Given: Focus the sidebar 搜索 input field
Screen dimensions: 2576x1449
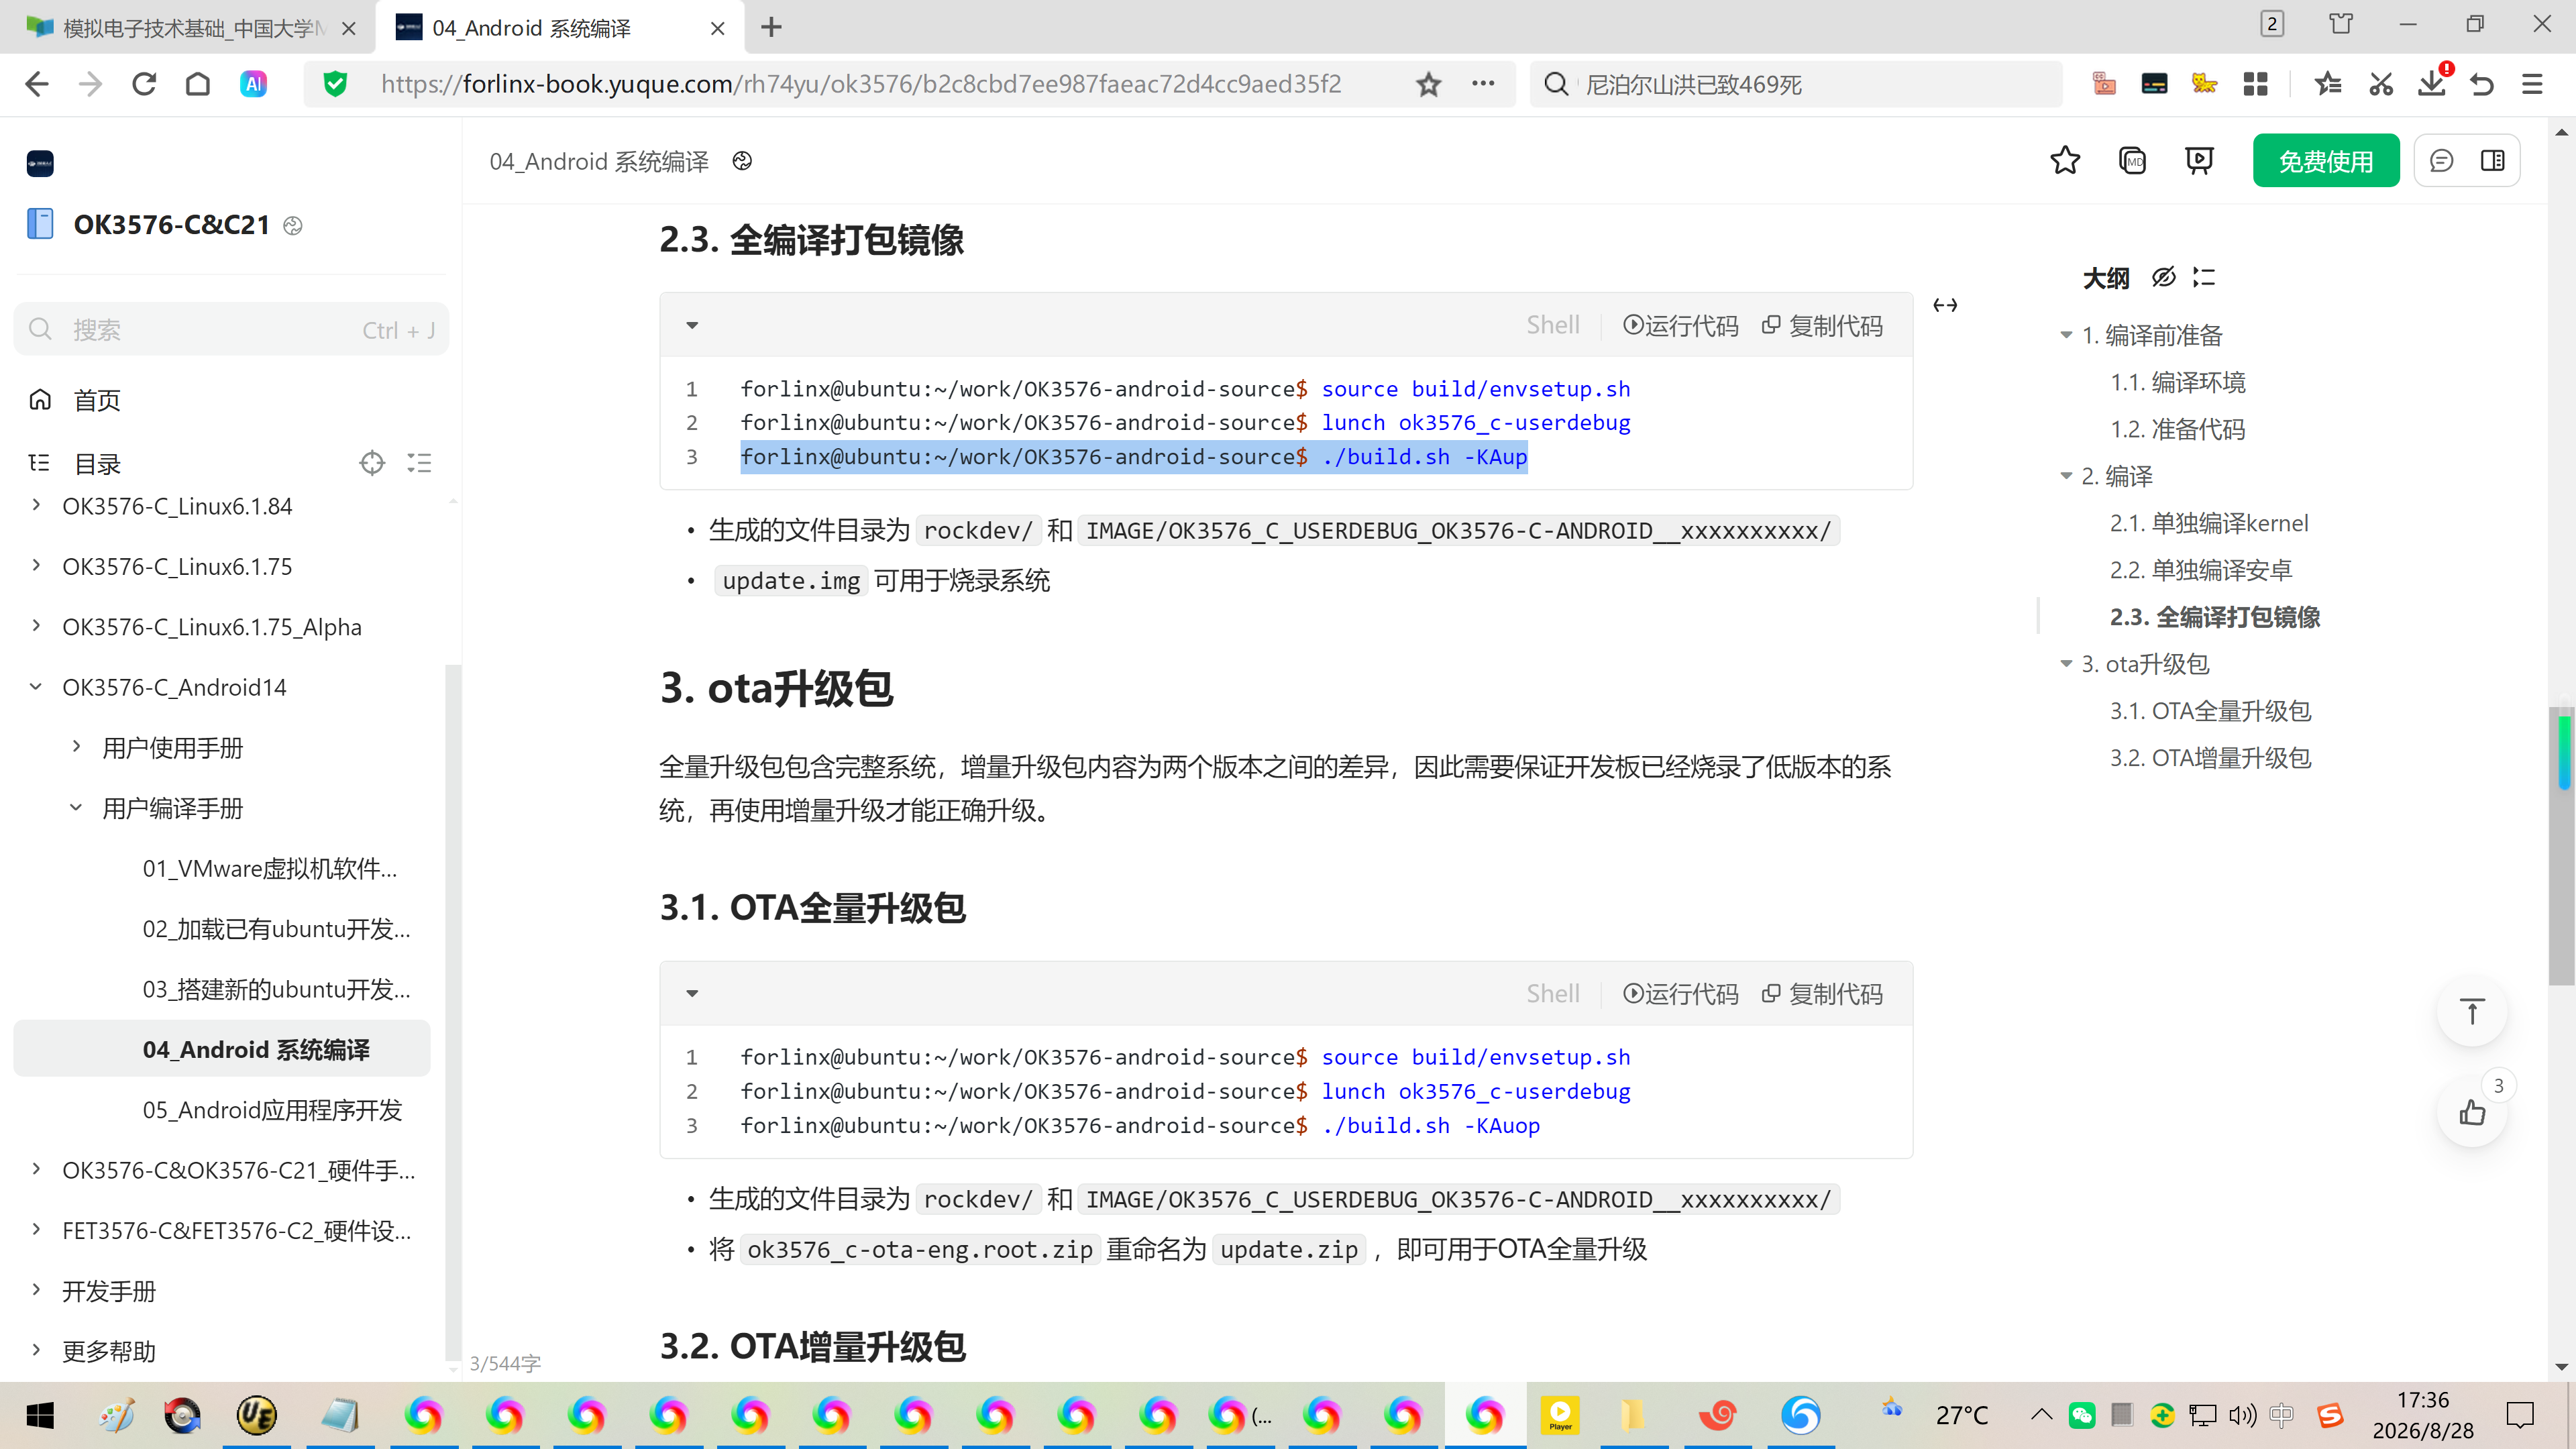Looking at the screenshot, I should point(231,329).
